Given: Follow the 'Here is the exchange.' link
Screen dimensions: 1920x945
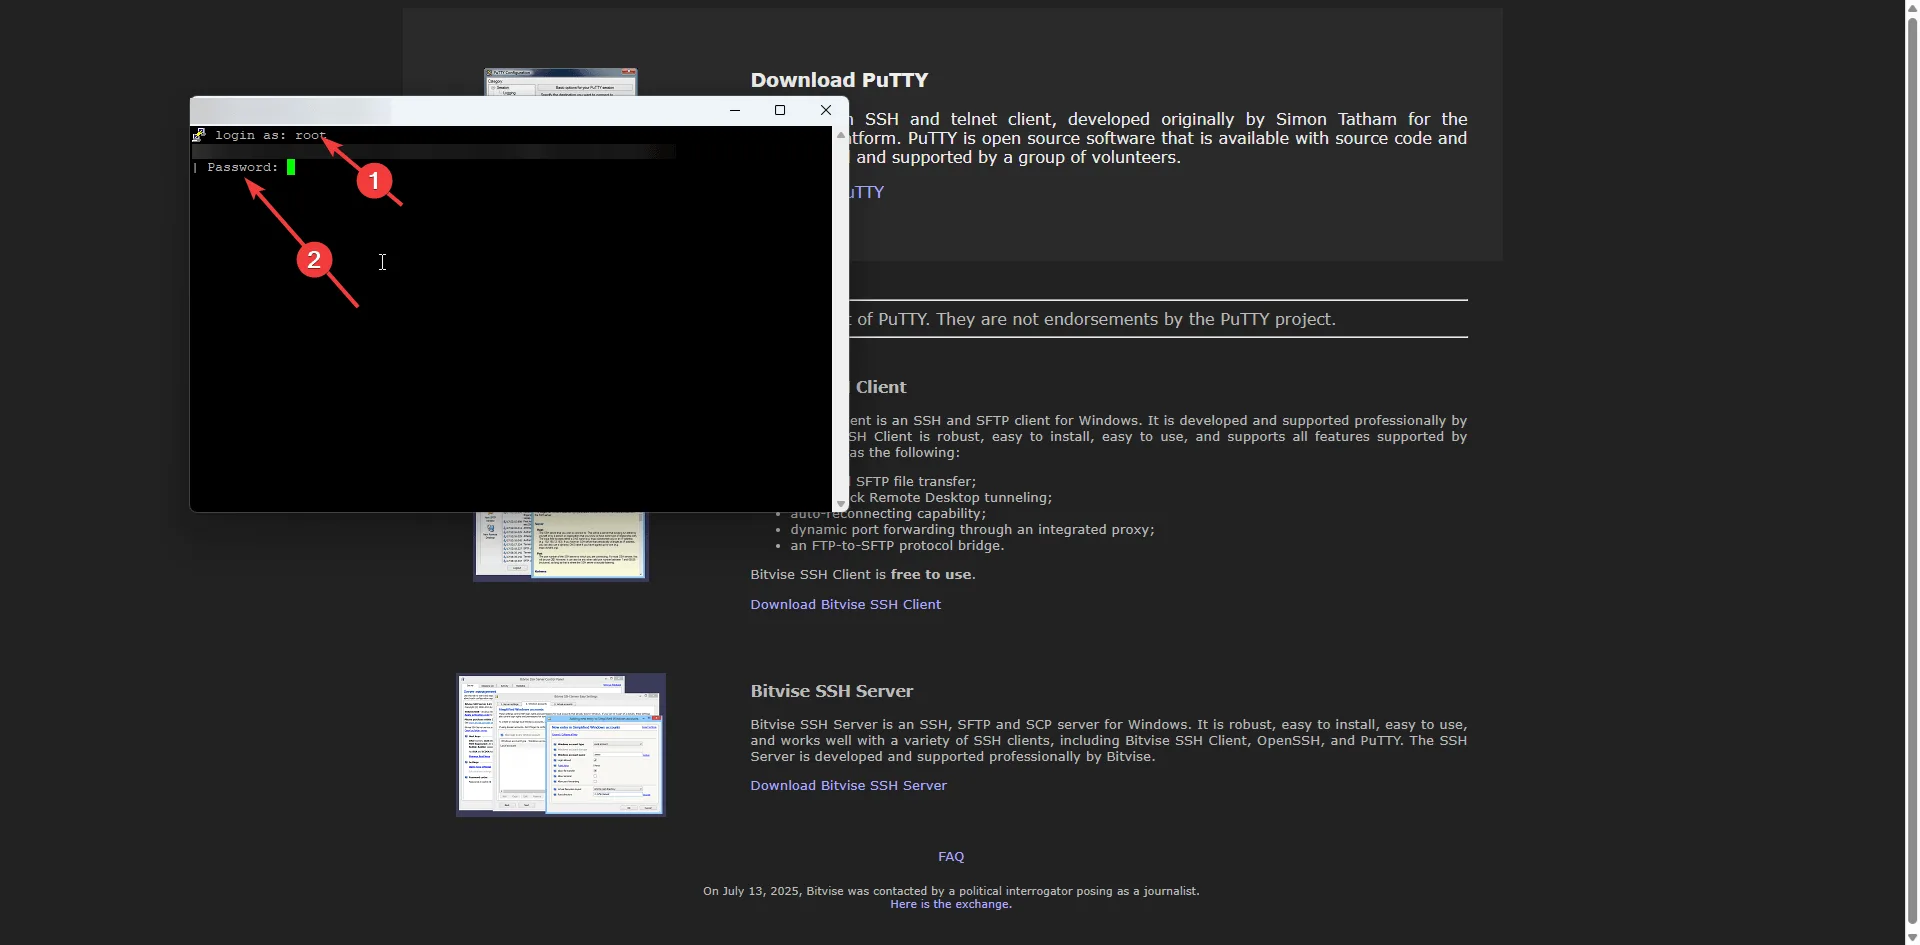Looking at the screenshot, I should (951, 904).
